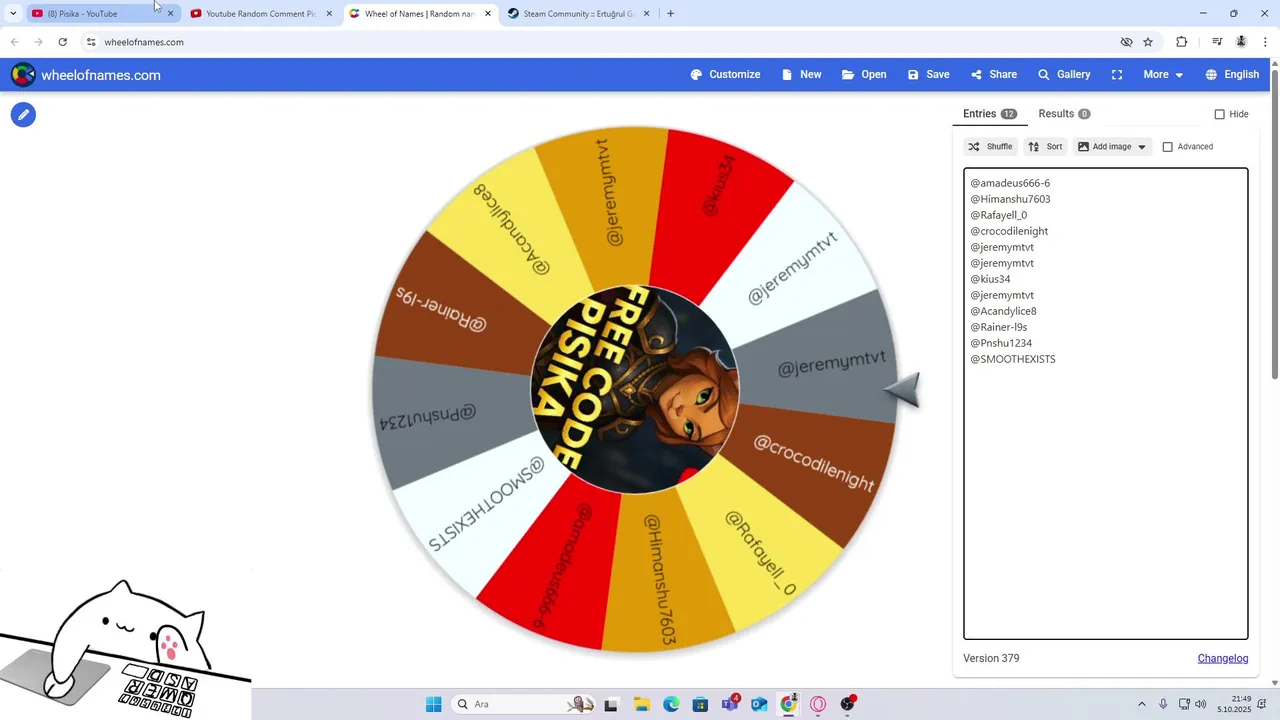Open the Changelog link
The image size is (1280, 720).
pyautogui.click(x=1223, y=658)
